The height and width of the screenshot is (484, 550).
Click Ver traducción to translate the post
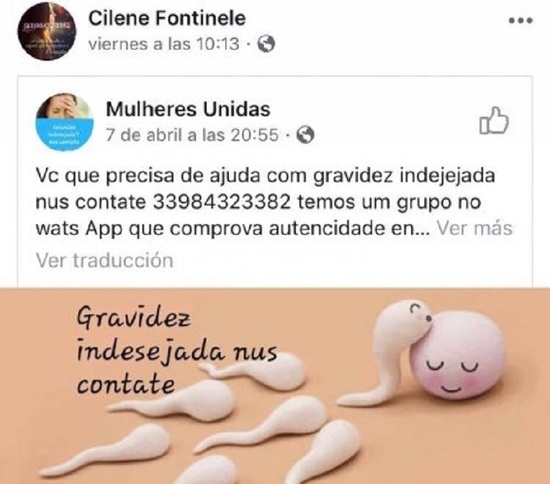(x=105, y=261)
